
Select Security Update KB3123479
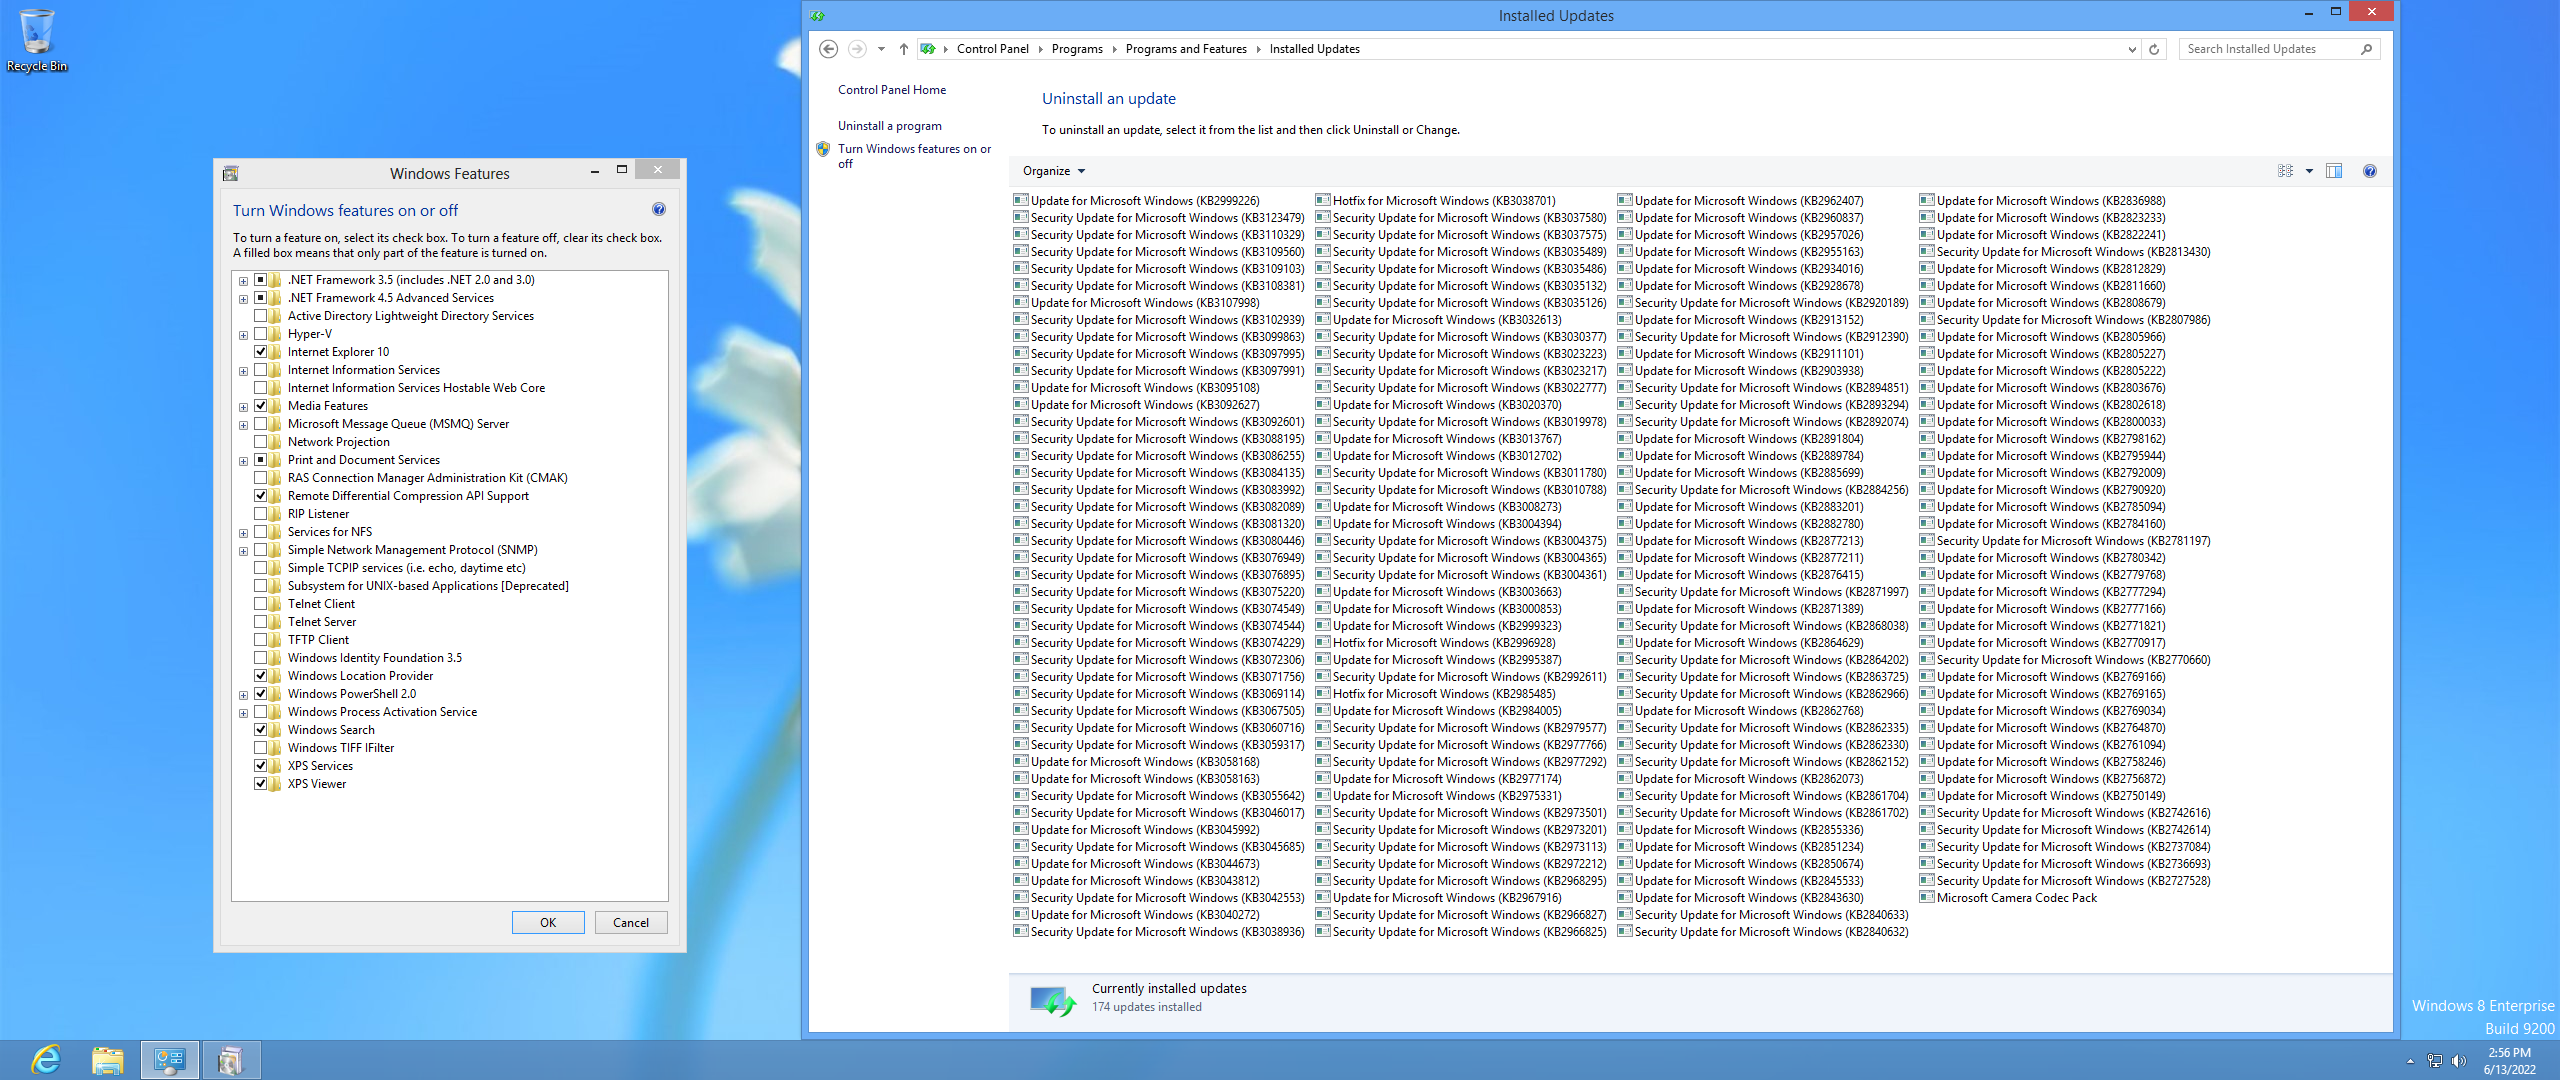[x=1159, y=218]
